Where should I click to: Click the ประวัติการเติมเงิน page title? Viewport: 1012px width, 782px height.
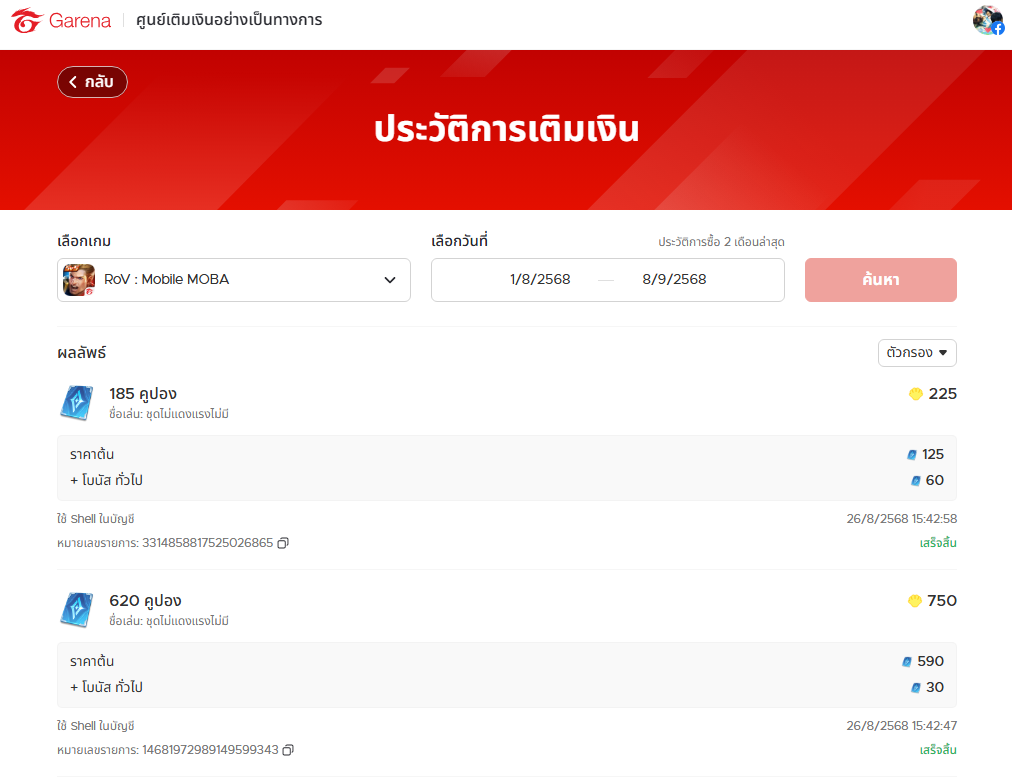[x=507, y=129]
